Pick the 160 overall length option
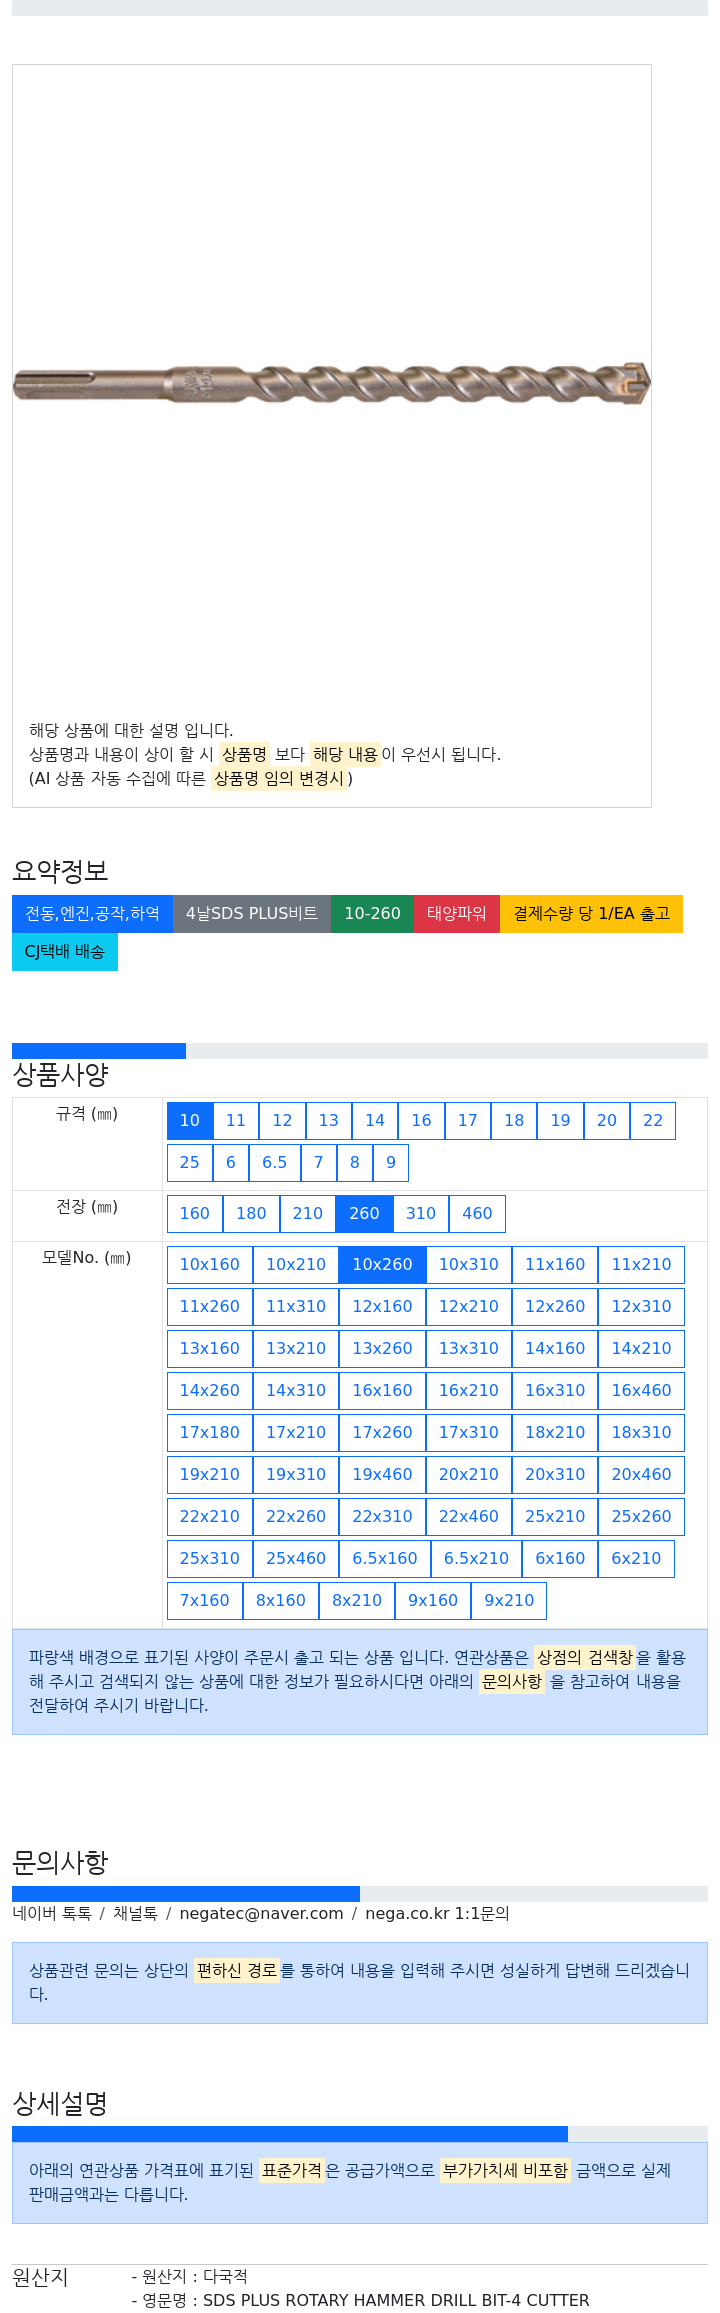This screenshot has height=2313, width=720. [195, 1213]
